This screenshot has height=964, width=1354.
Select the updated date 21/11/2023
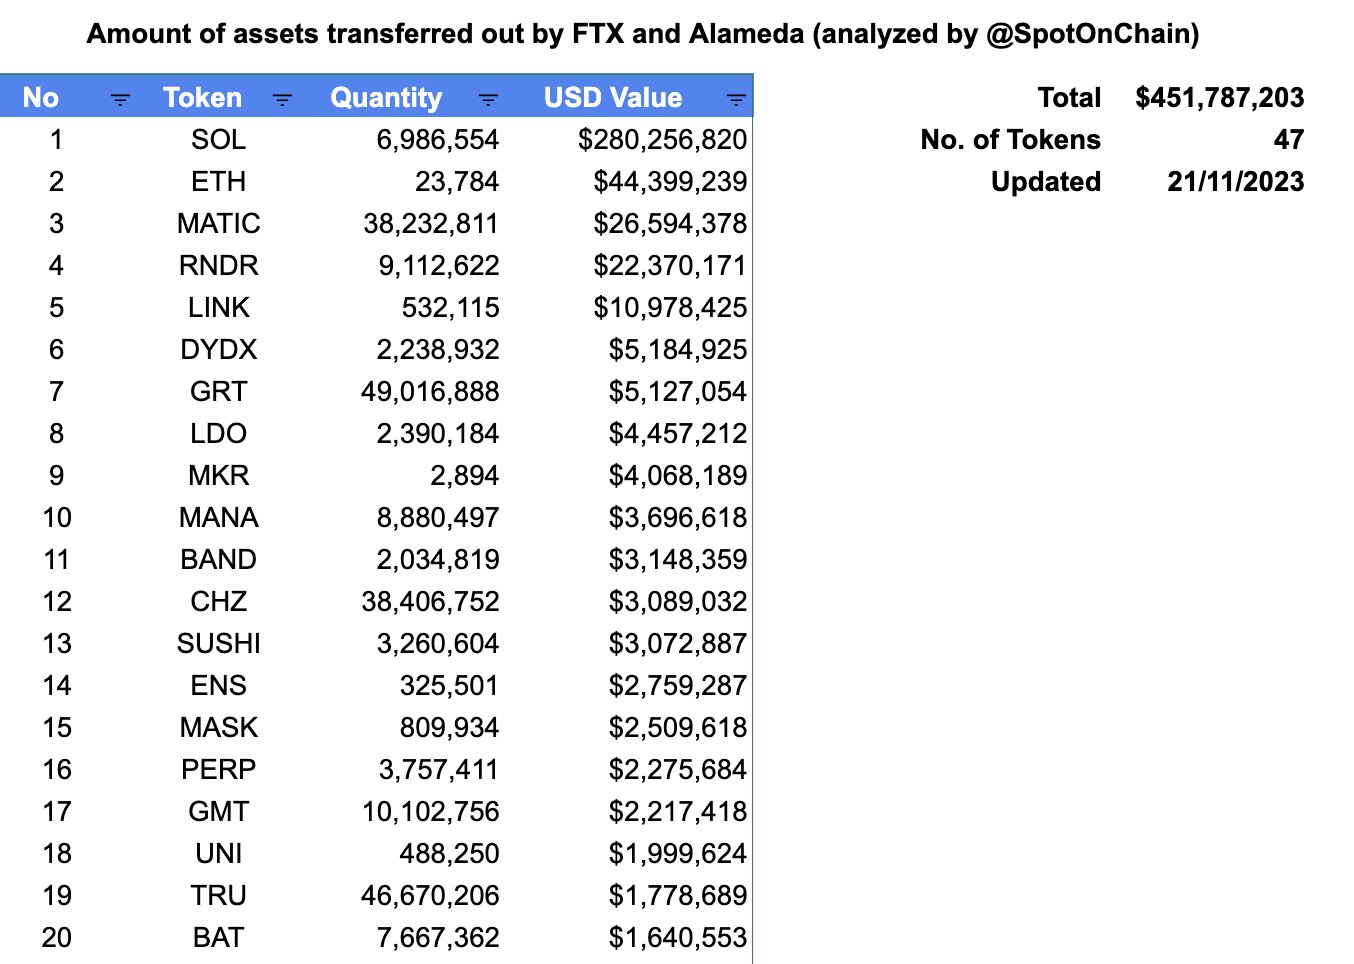pyautogui.click(x=1235, y=182)
